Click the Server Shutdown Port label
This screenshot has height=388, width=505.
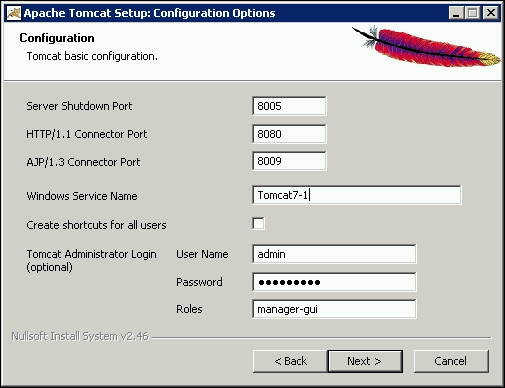pyautogui.click(x=79, y=106)
